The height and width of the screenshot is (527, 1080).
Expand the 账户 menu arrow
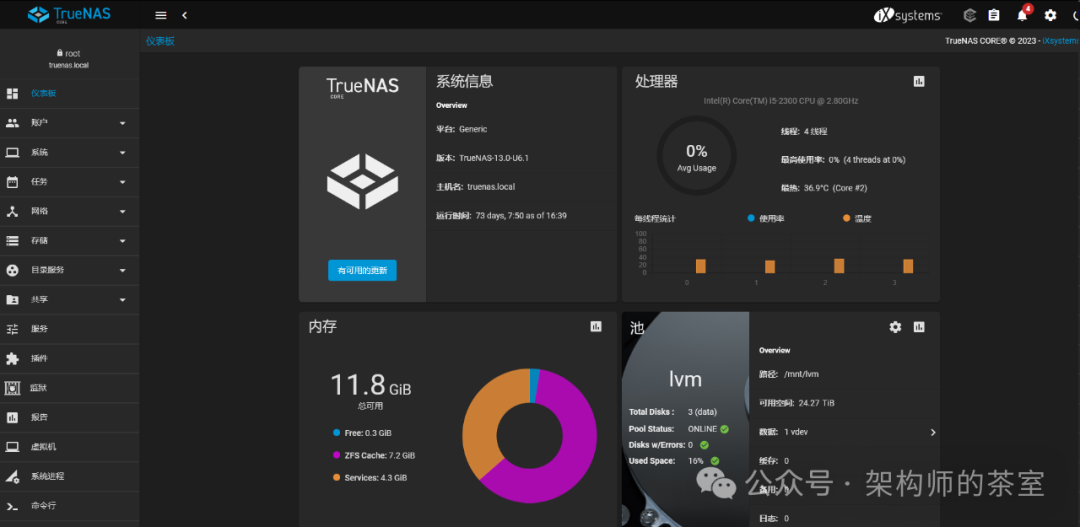[123, 123]
